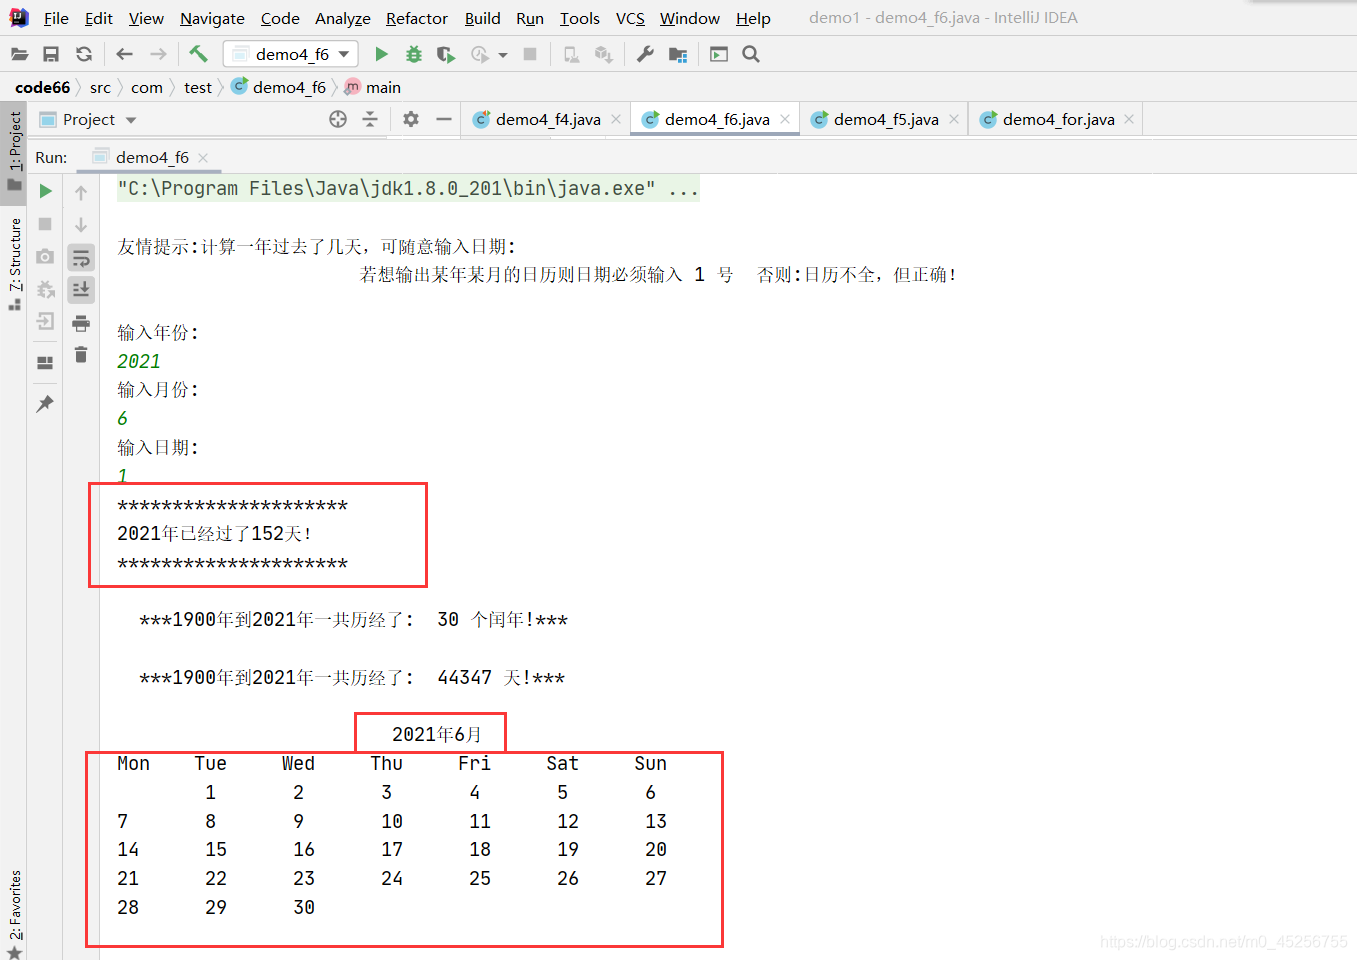Restore layout icon in Run panel

pyautogui.click(x=45, y=363)
